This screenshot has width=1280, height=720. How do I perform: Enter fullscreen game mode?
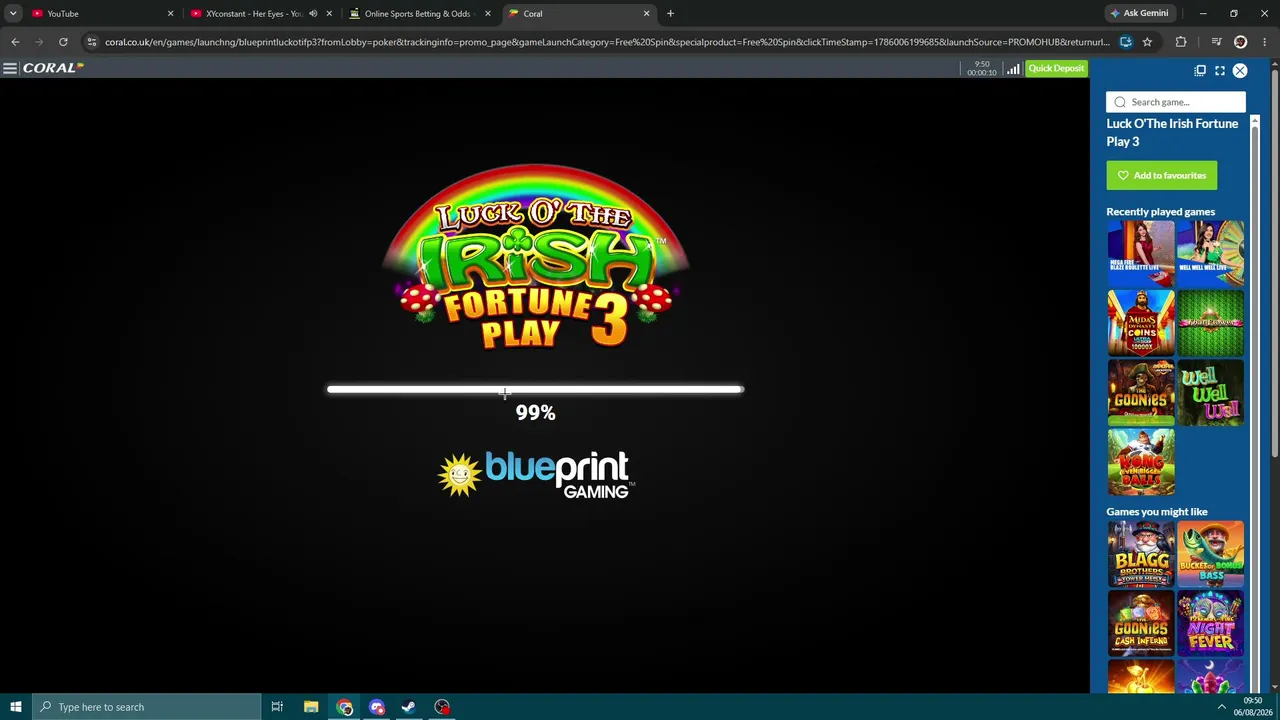pyautogui.click(x=1220, y=70)
